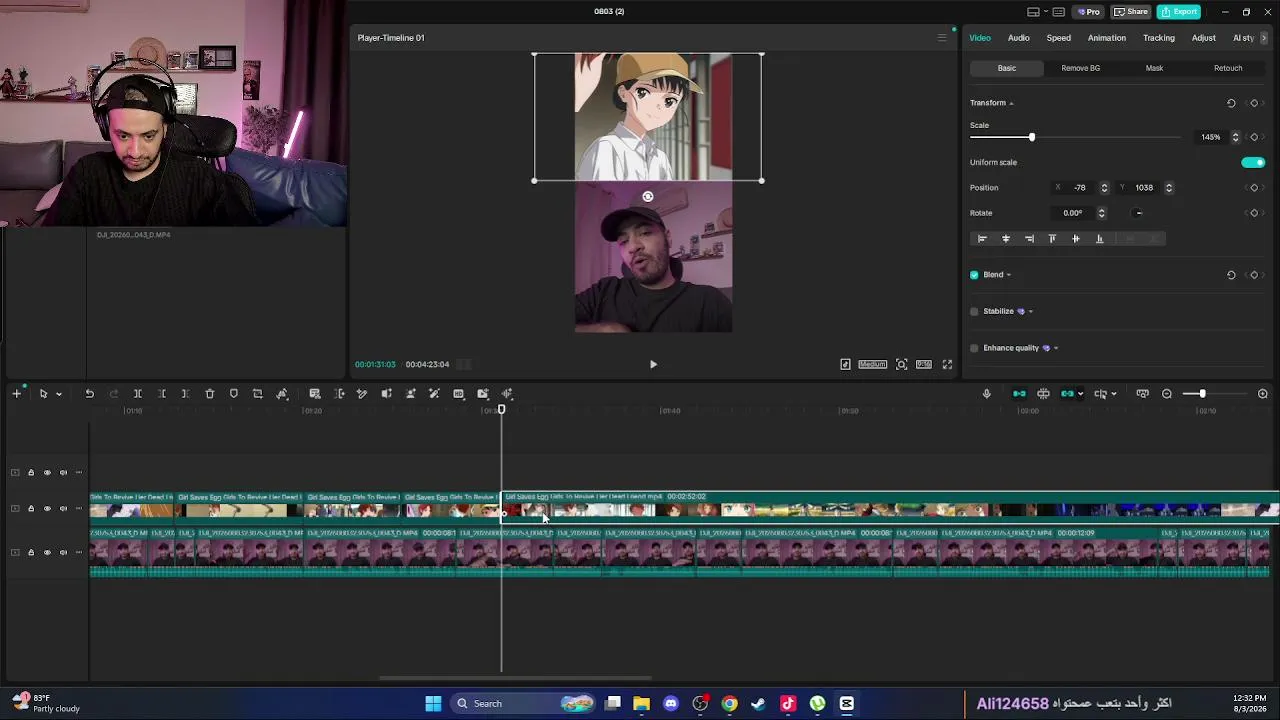Open the linkage dropdown arrow in timeline toolbar
This screenshot has height=720, width=1280.
coord(1080,394)
